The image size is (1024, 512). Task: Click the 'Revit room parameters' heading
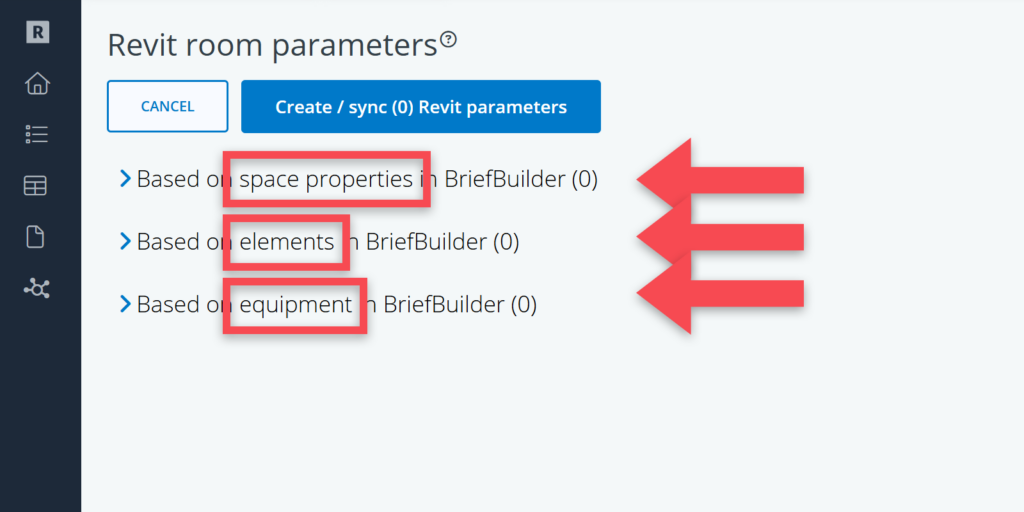(x=272, y=46)
